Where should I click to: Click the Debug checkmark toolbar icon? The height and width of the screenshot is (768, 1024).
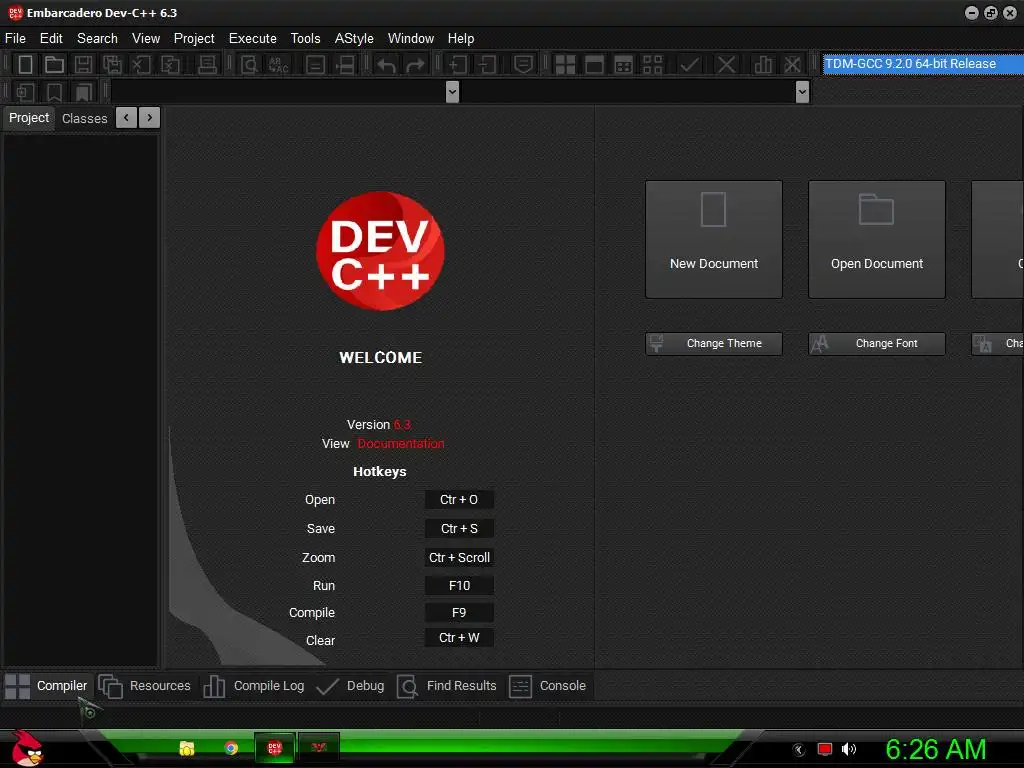[x=690, y=65]
